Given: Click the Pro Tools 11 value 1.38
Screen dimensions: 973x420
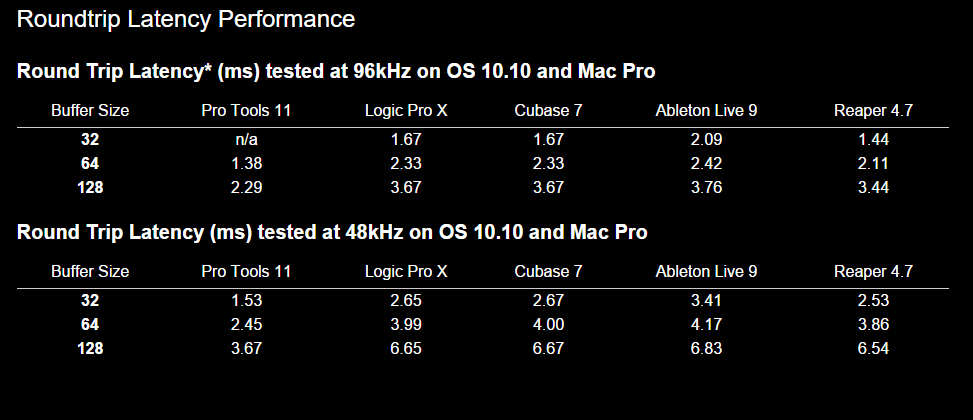Looking at the screenshot, I should [x=246, y=163].
